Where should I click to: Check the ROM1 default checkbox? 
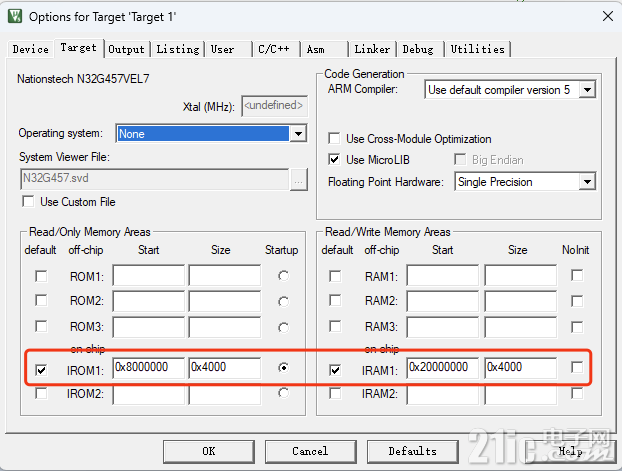[x=41, y=276]
